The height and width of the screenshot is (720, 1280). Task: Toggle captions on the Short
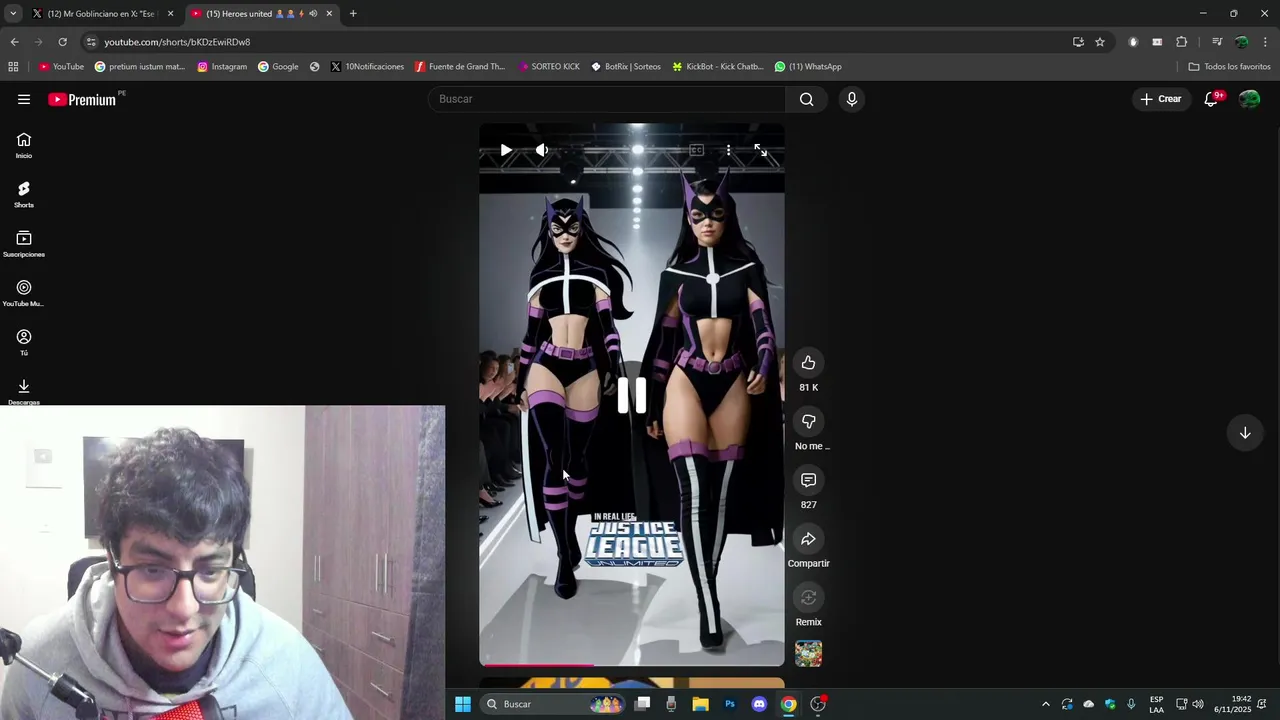pos(697,150)
